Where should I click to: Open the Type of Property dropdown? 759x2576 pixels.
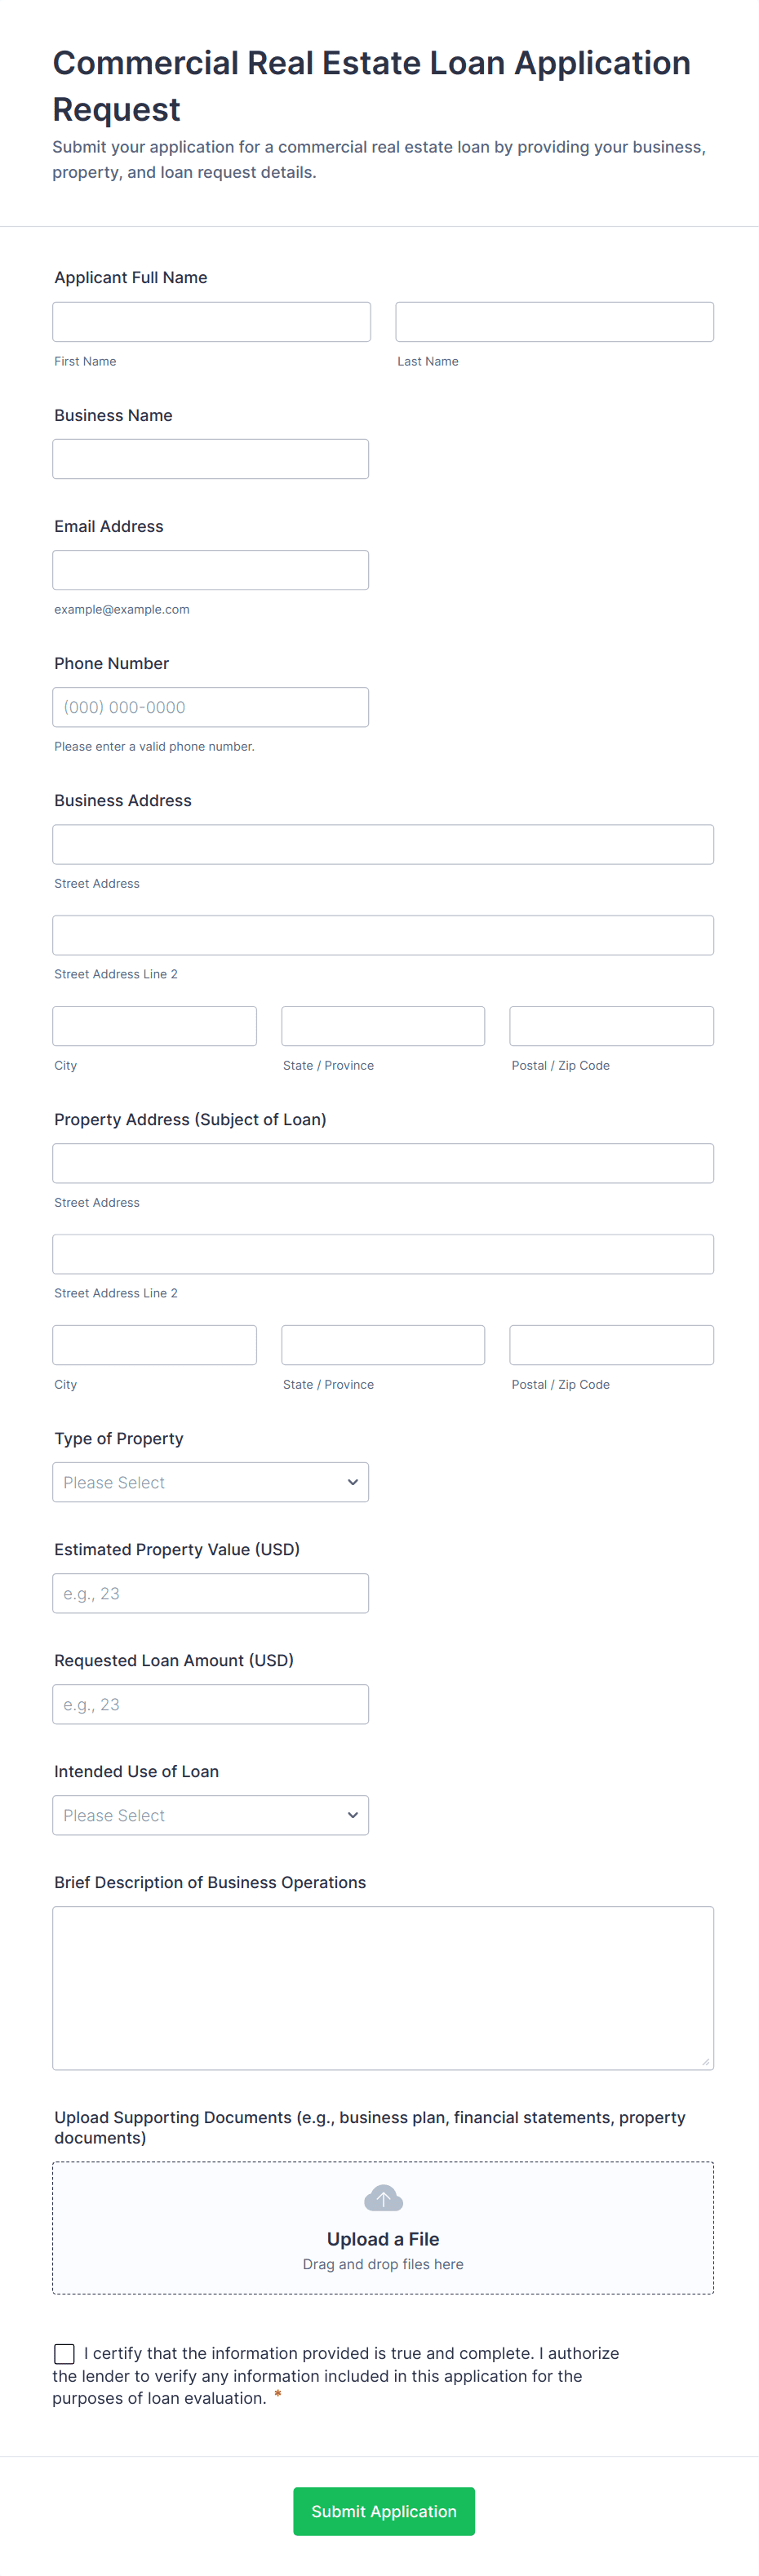pos(210,1482)
